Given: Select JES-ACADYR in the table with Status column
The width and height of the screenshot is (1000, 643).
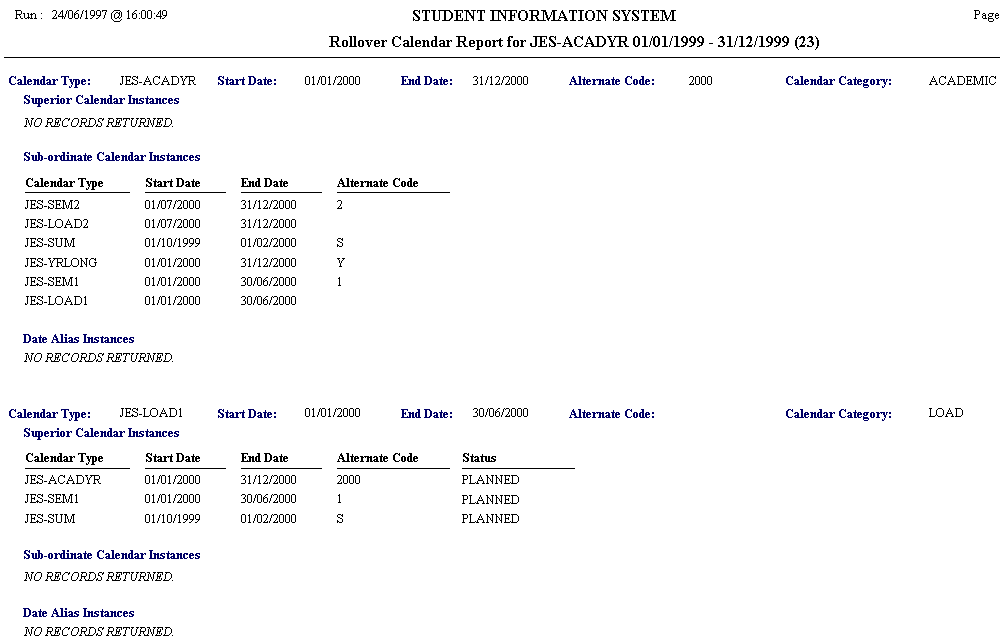Looking at the screenshot, I should (62, 480).
